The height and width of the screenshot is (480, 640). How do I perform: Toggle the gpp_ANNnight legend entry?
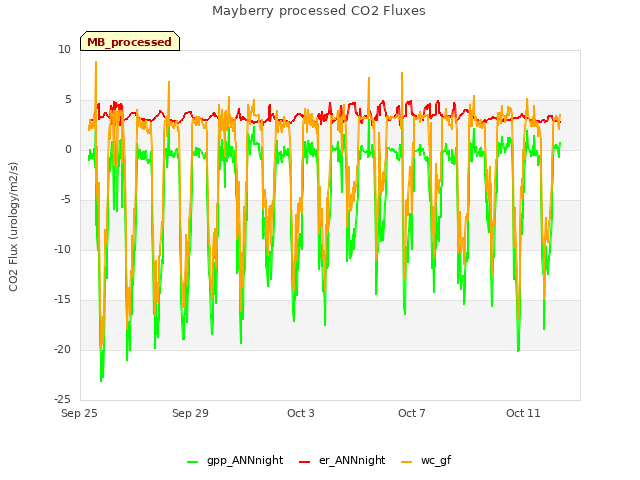235,460
